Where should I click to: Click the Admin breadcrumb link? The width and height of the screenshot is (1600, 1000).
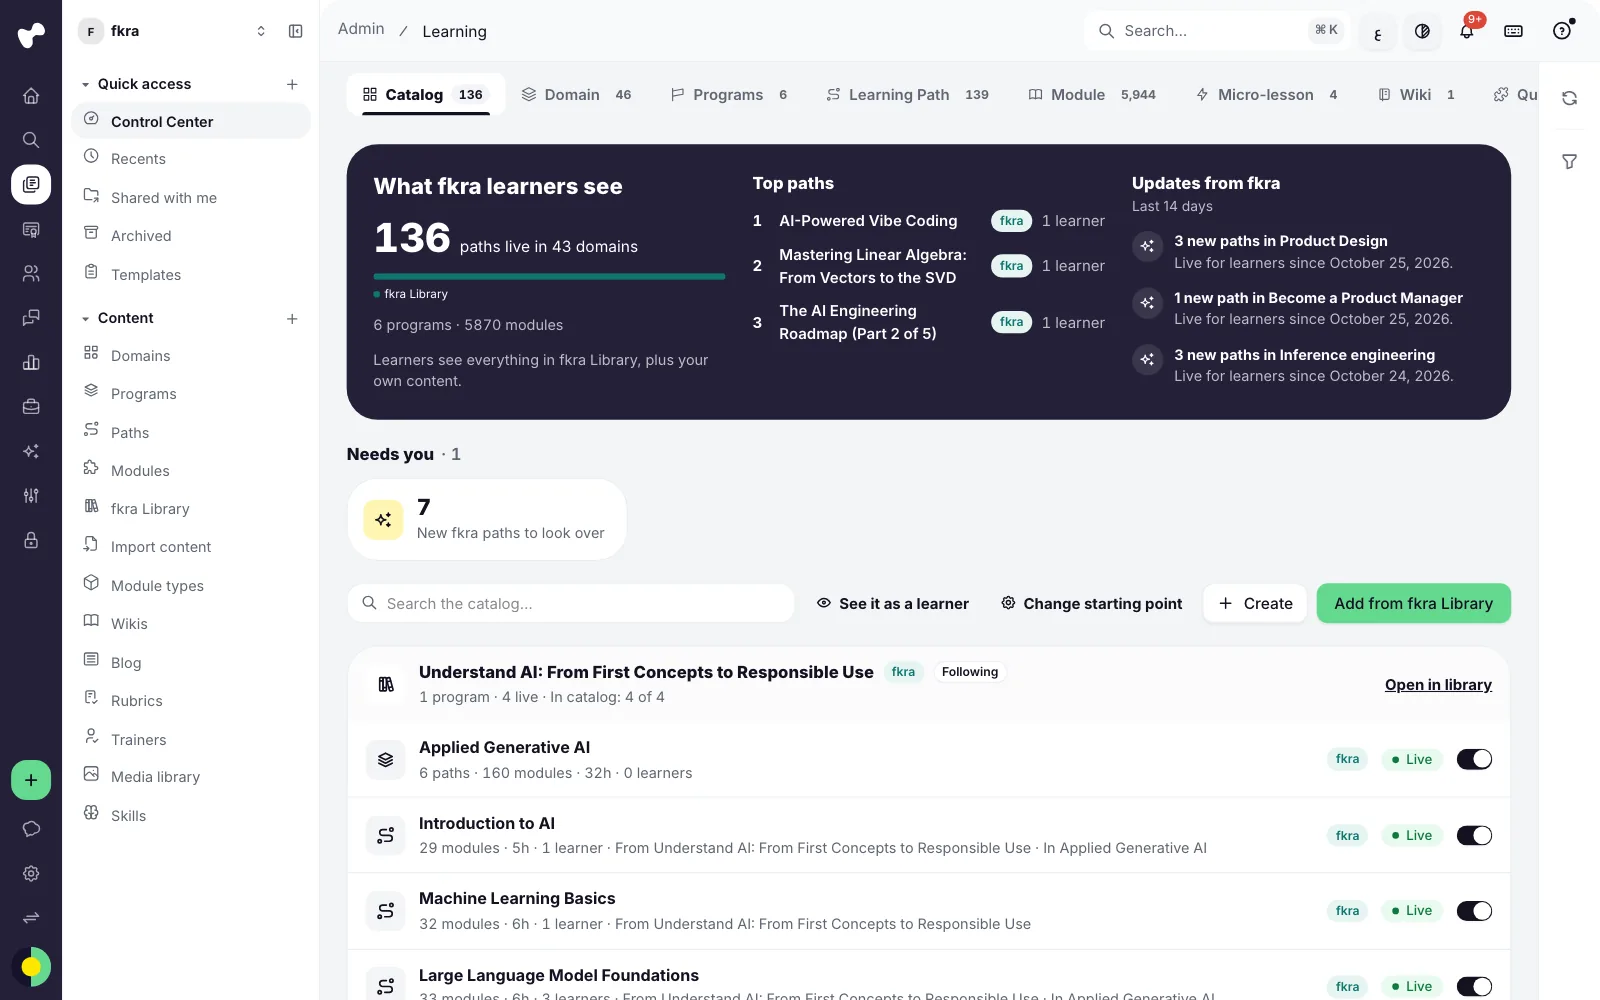point(361,29)
